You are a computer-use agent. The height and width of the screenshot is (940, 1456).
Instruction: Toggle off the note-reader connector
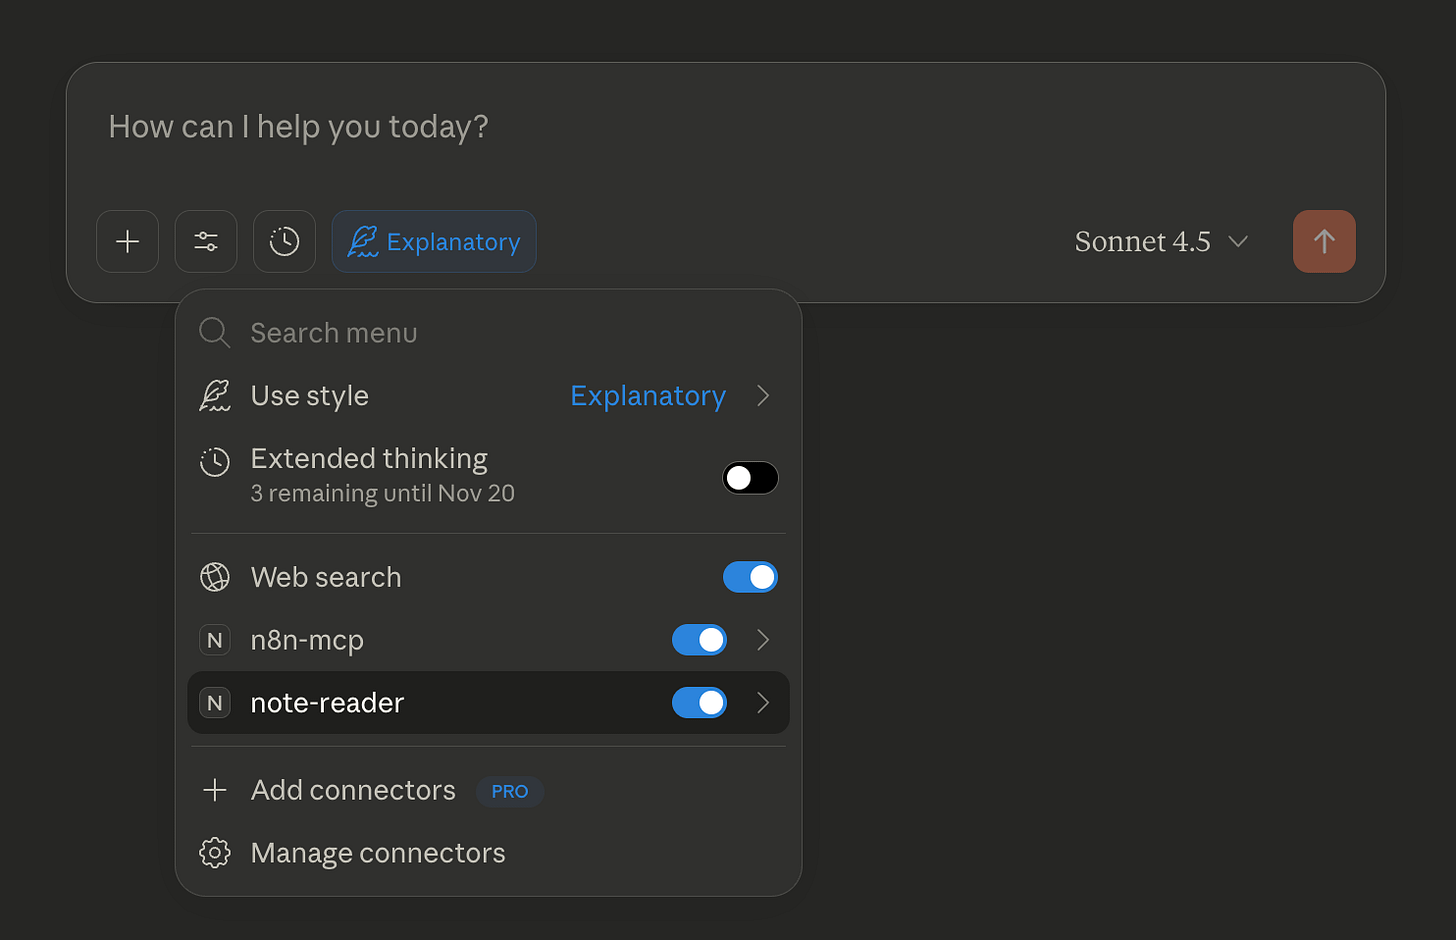(x=699, y=703)
